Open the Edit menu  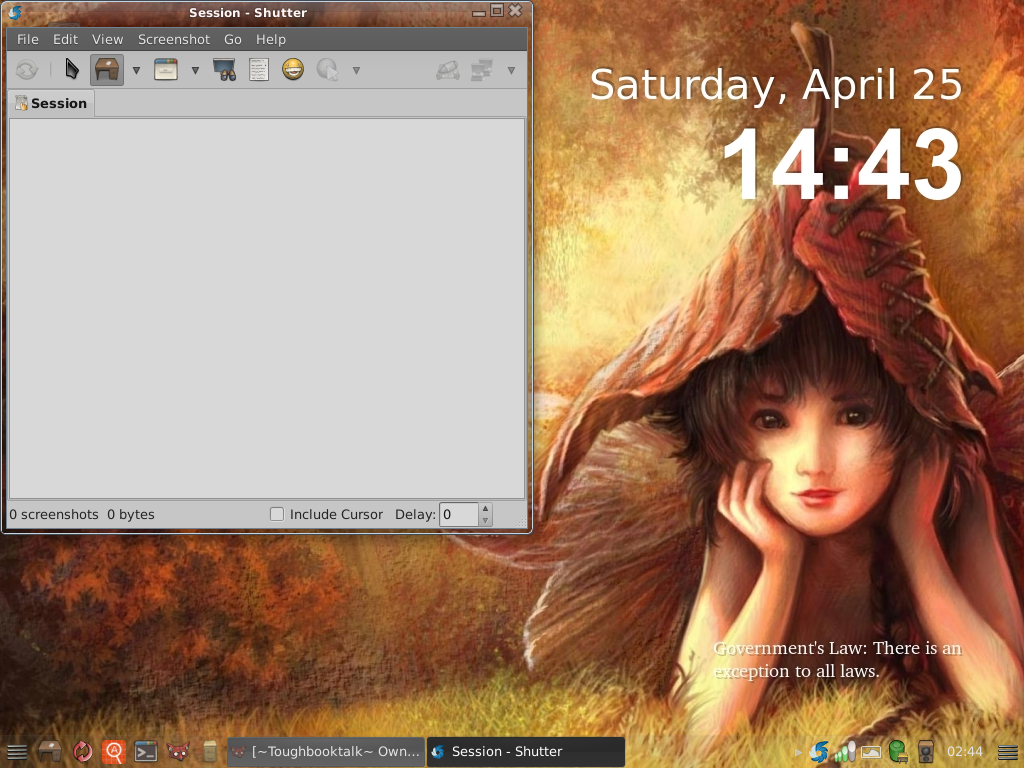point(65,39)
